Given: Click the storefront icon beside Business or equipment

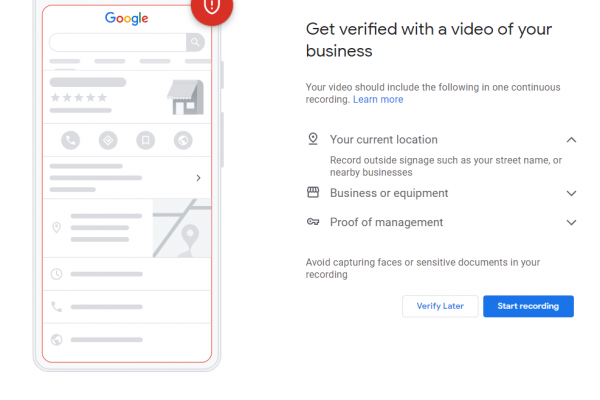Looking at the screenshot, I should (x=313, y=192).
